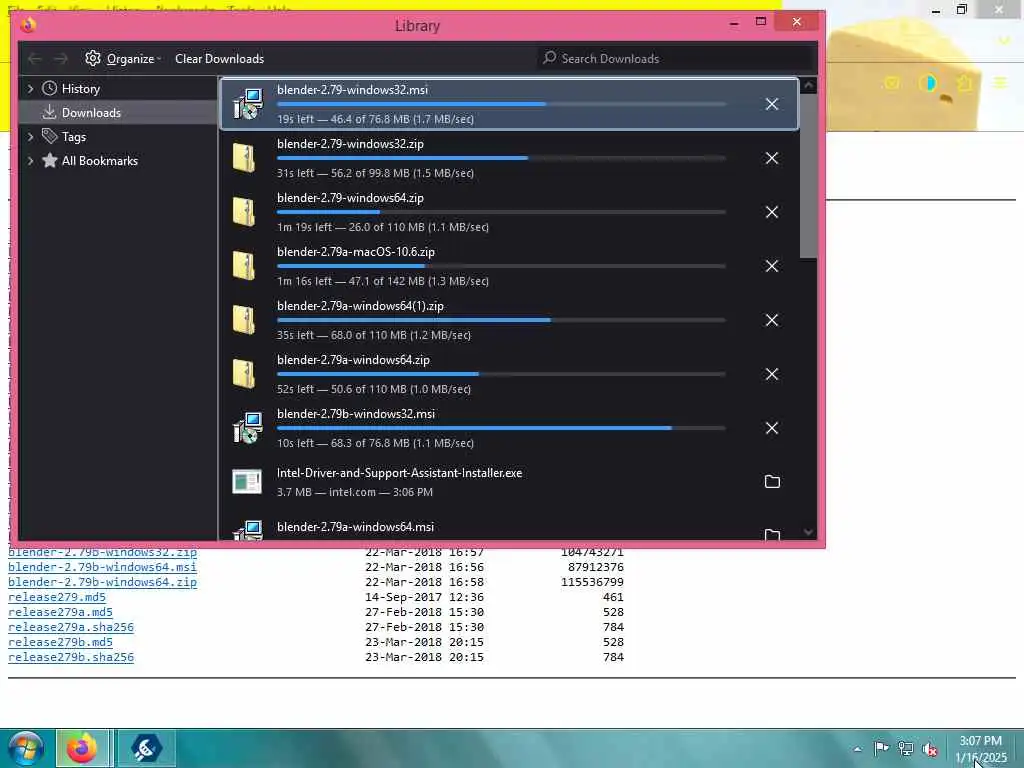The height and width of the screenshot is (768, 1024).
Task: Expand the Tags tree node
Action: point(30,136)
